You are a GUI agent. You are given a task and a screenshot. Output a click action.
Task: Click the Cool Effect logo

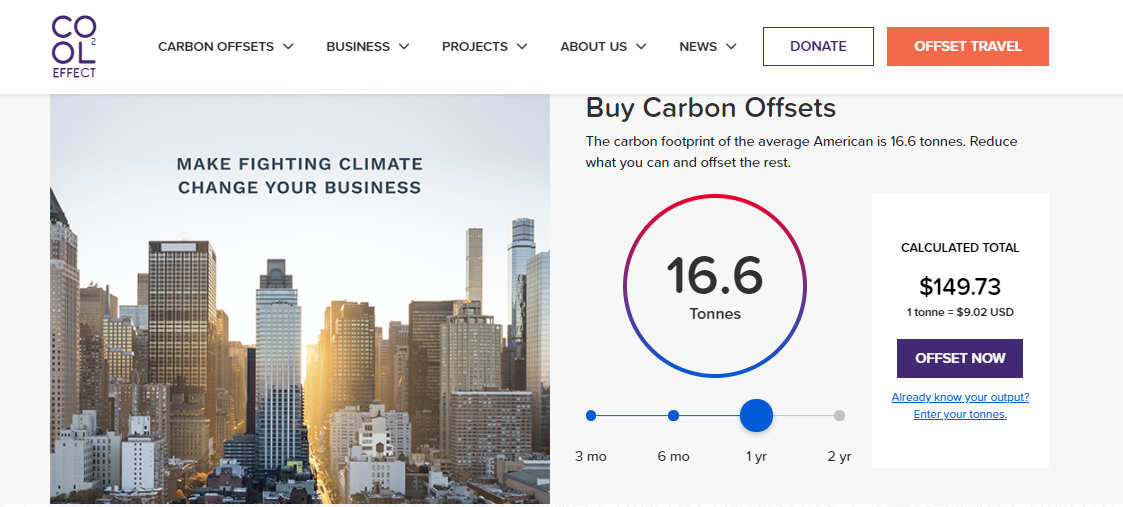[x=74, y=47]
